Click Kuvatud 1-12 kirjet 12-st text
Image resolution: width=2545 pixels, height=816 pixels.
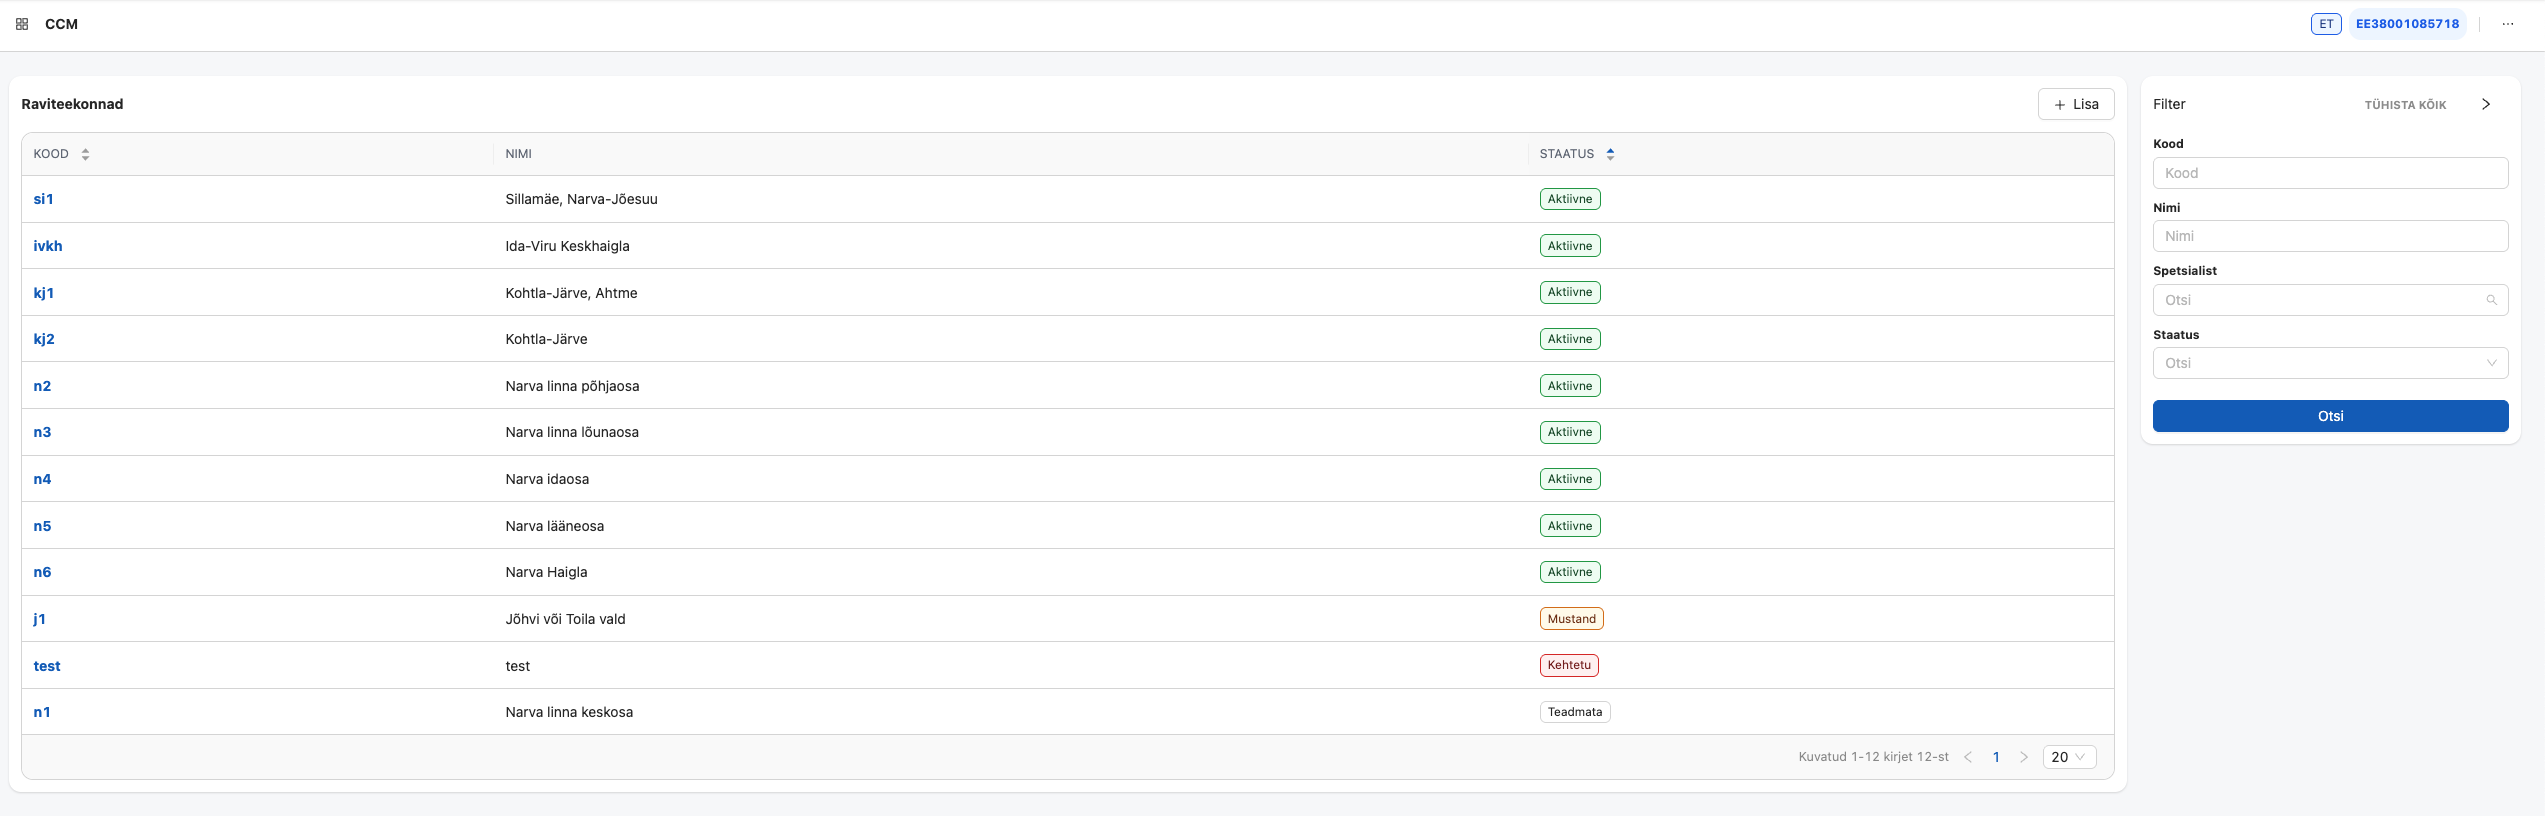[1873, 757]
